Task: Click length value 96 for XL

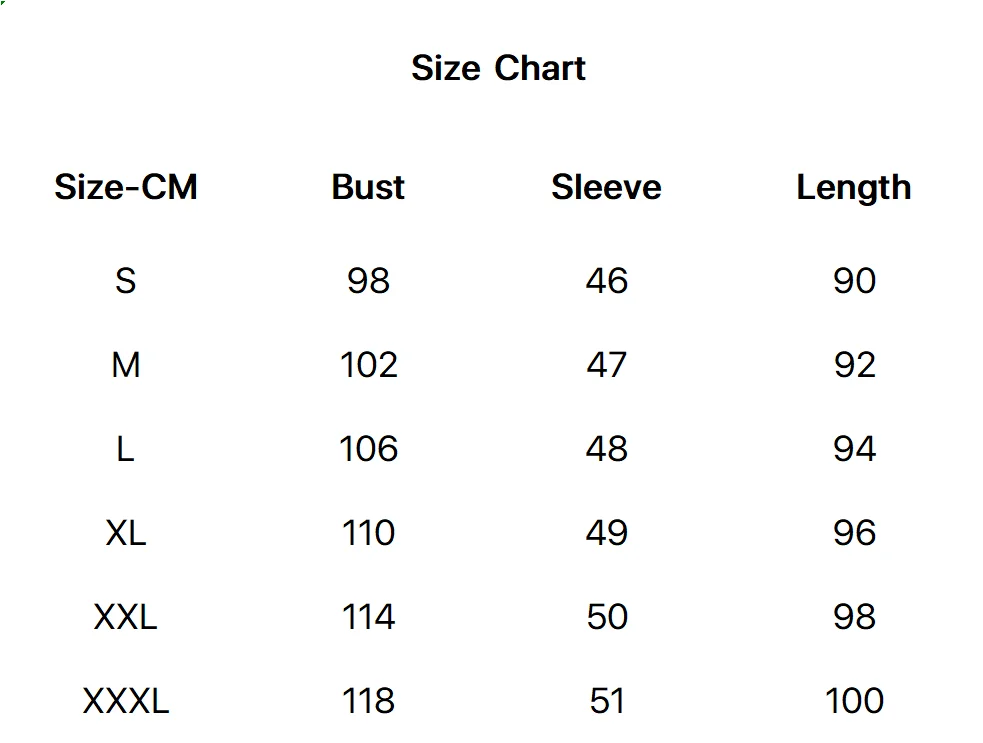Action: [854, 533]
